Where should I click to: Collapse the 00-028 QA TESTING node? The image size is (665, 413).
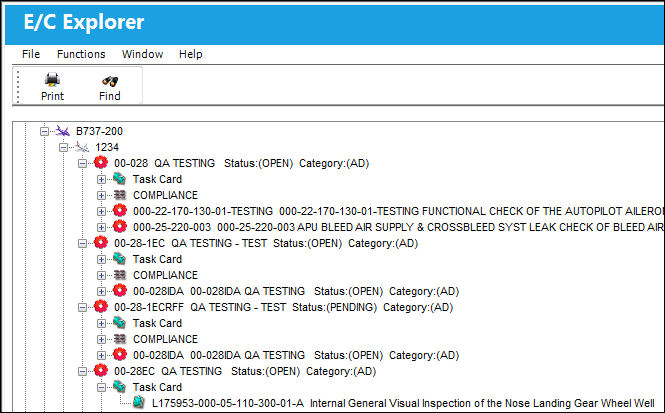tap(82, 164)
